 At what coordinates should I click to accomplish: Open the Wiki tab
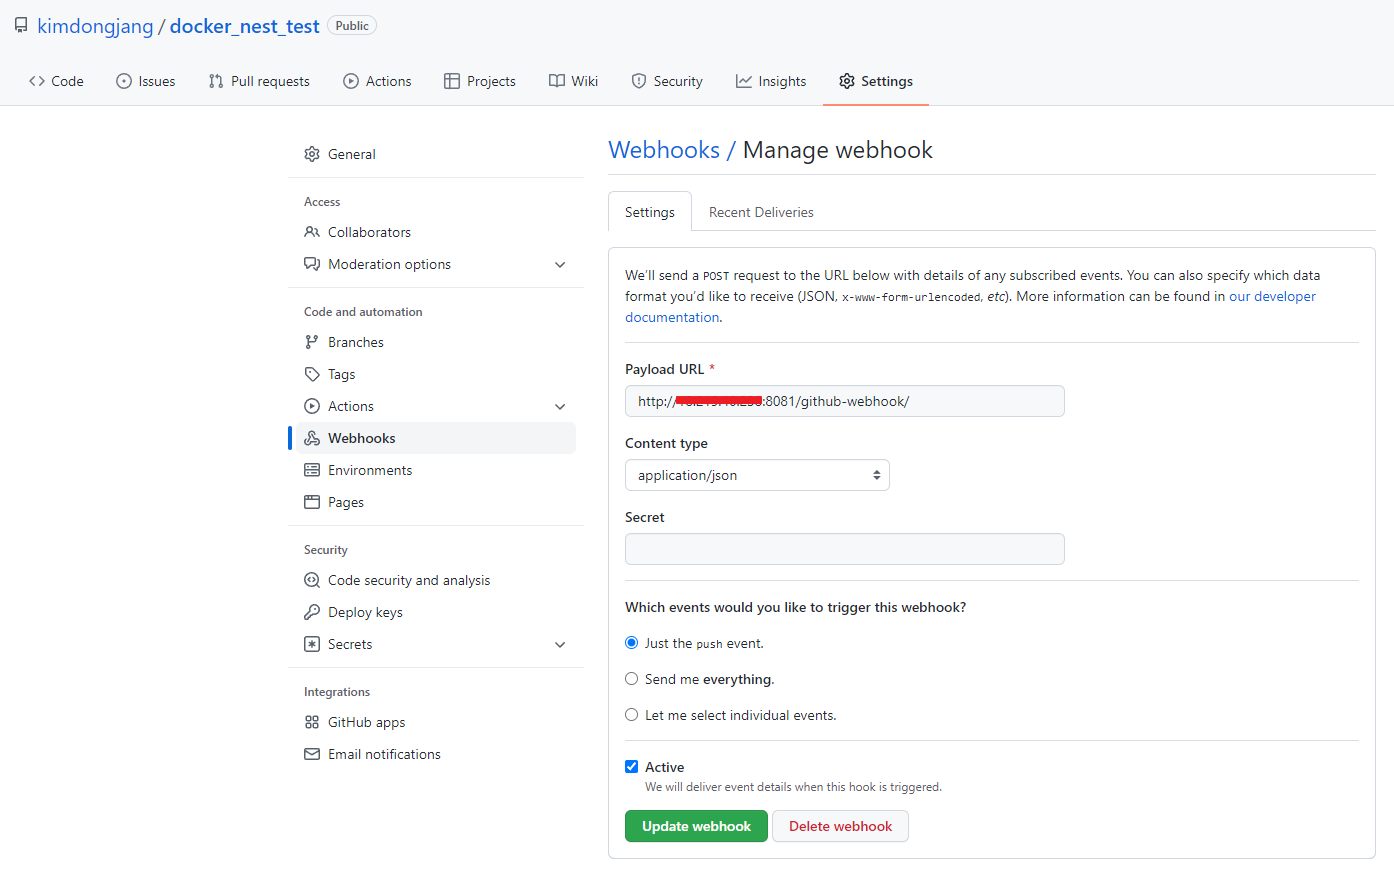click(x=573, y=81)
